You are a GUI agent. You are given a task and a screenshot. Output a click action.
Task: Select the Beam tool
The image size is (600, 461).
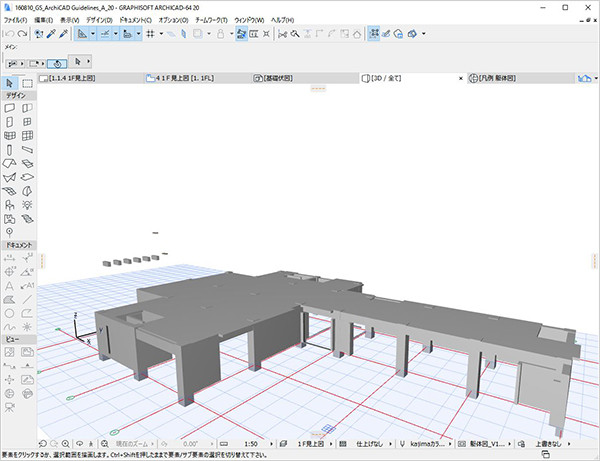click(x=27, y=150)
